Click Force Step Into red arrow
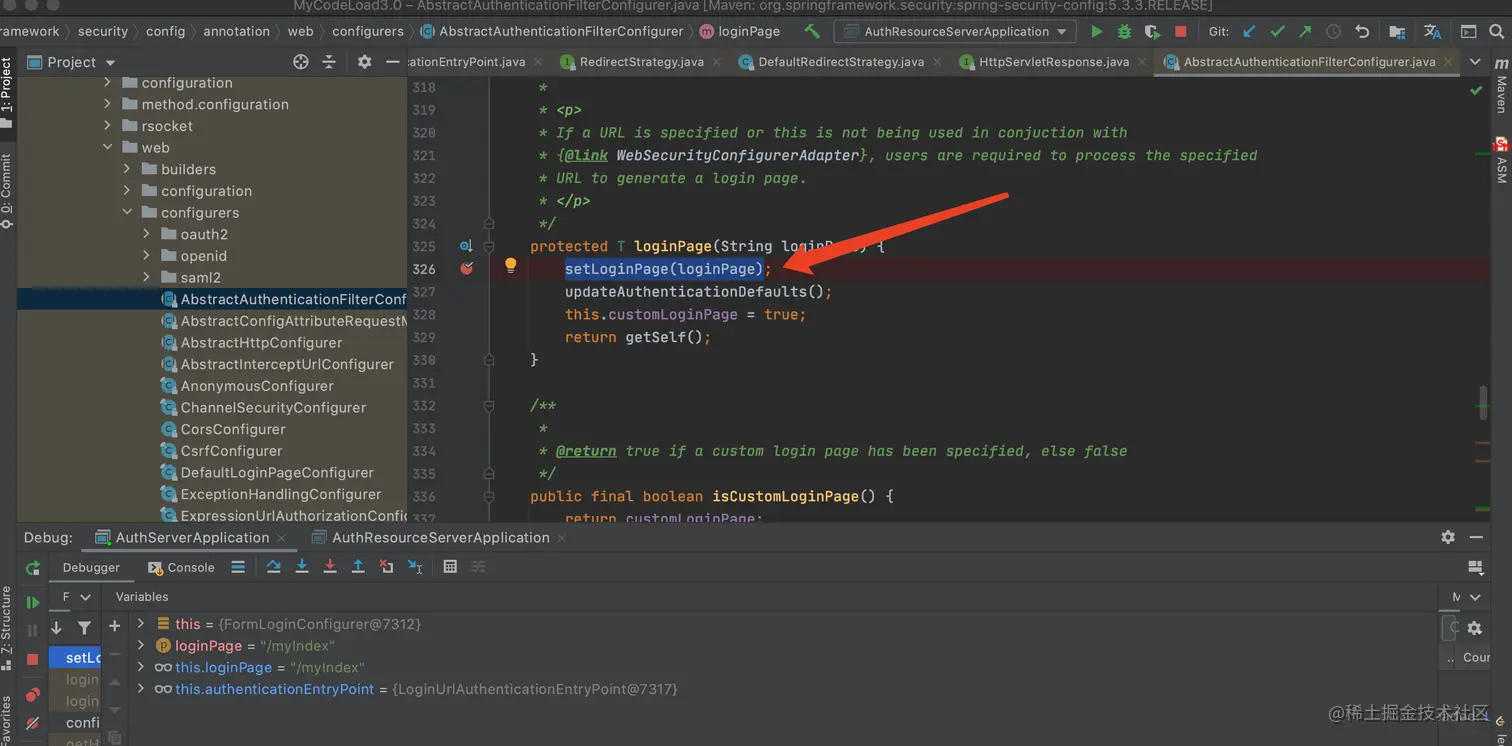 [x=330, y=567]
